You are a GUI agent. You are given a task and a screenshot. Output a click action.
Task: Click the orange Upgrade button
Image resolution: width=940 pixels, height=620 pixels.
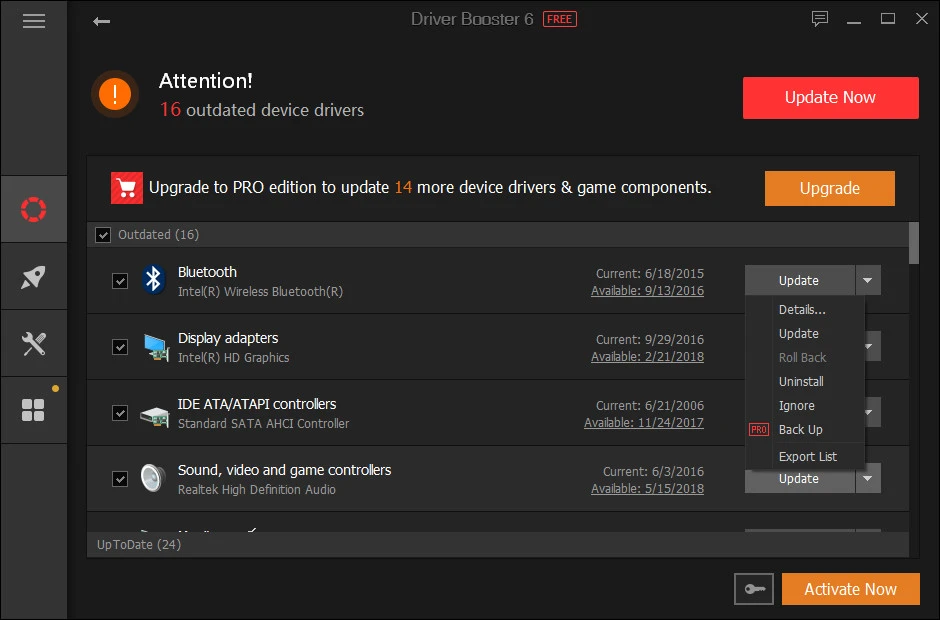(x=829, y=188)
